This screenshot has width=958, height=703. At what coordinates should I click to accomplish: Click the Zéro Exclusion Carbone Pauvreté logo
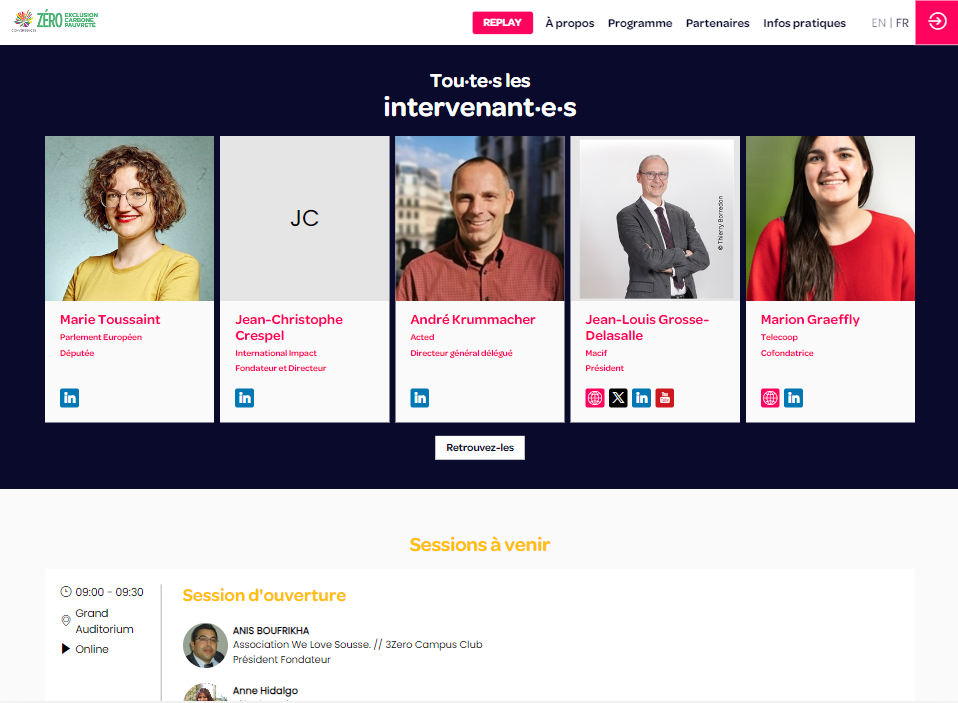[55, 21]
